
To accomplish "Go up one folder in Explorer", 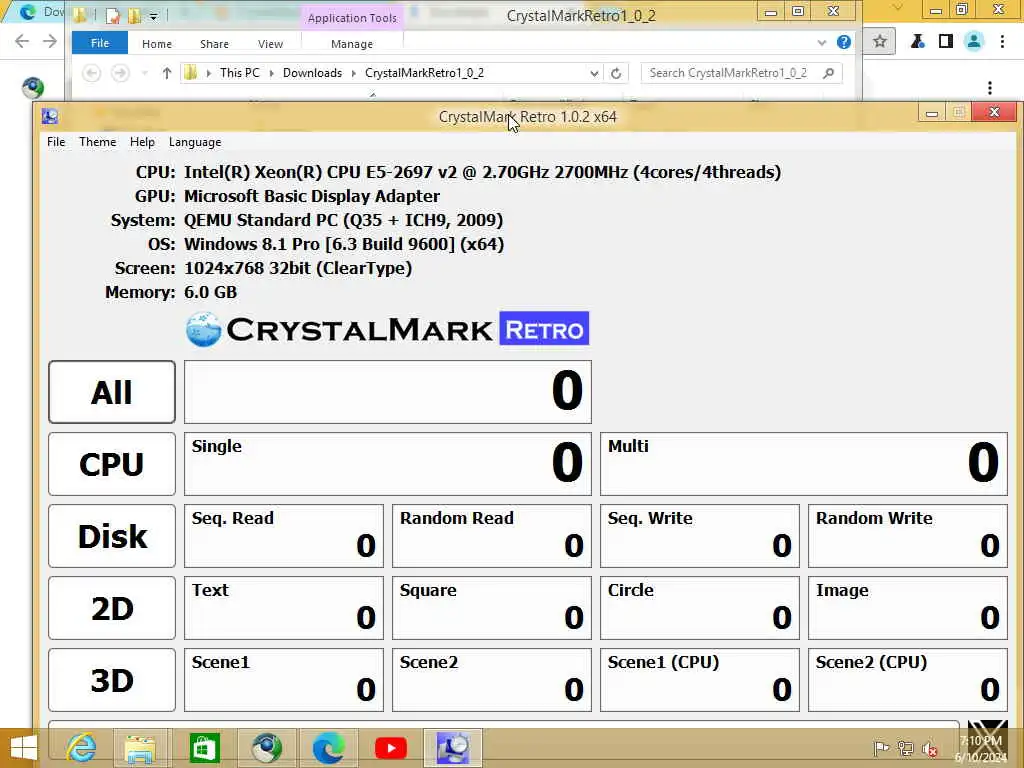I will 167,73.
